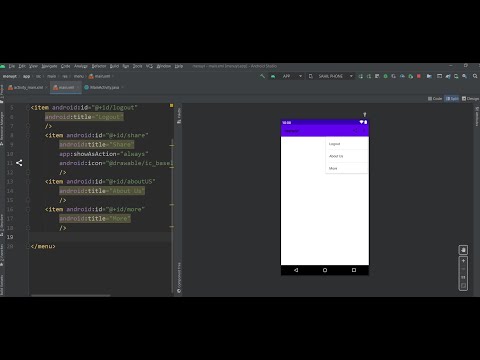Select More in the preview popup menu
480x360 pixels.
347,168
